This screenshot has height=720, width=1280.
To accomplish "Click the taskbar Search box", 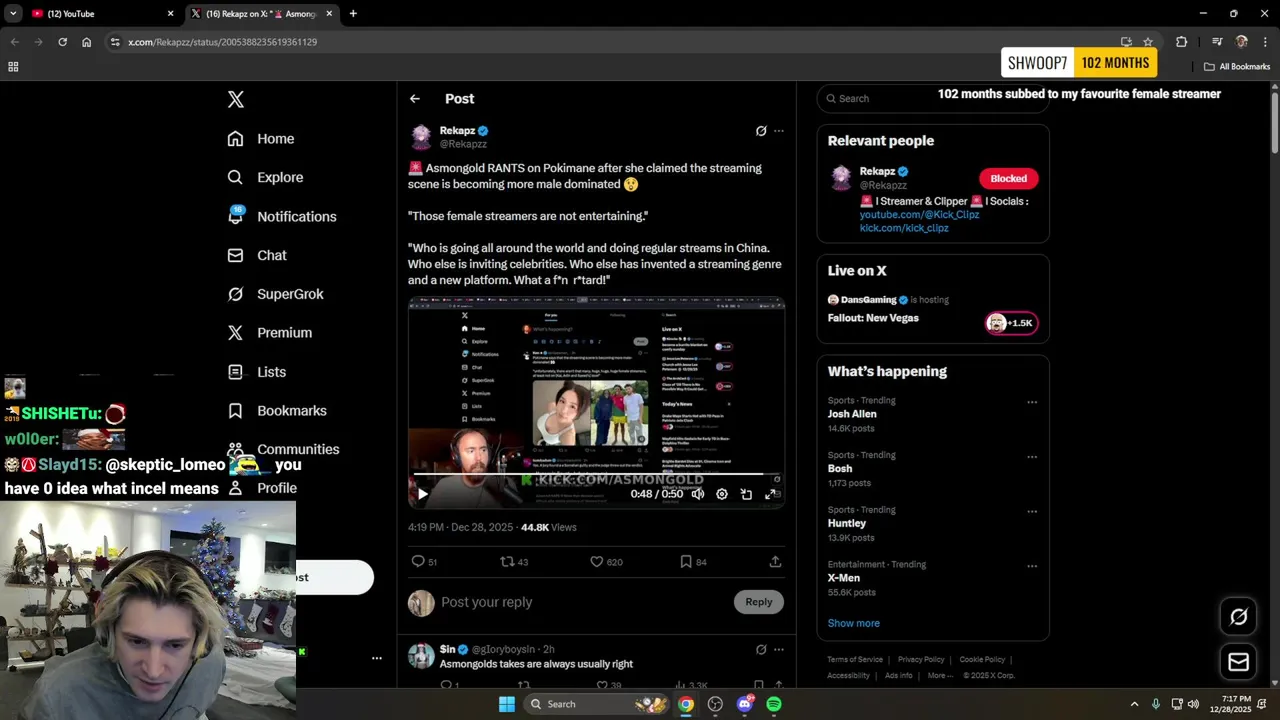I will pos(597,704).
